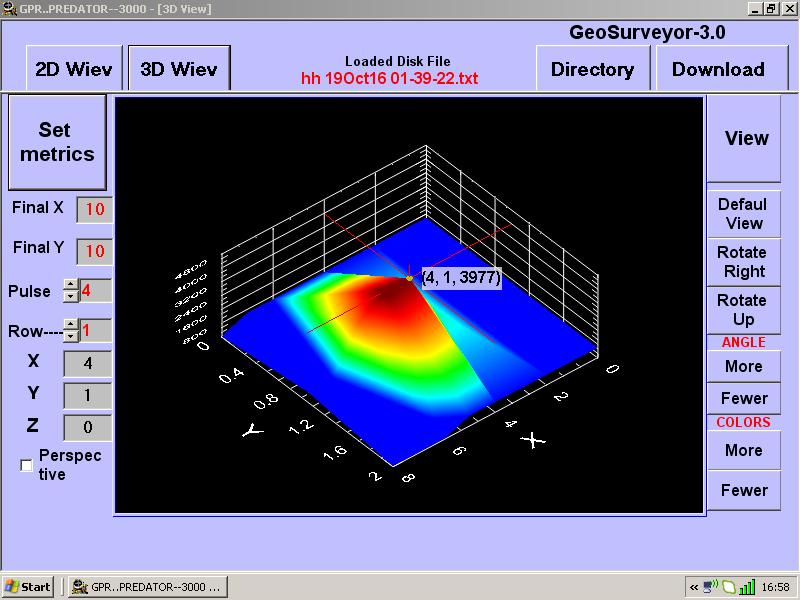The width and height of the screenshot is (800, 600).
Task: Expand hidden tray icons chevron
Action: (x=694, y=587)
